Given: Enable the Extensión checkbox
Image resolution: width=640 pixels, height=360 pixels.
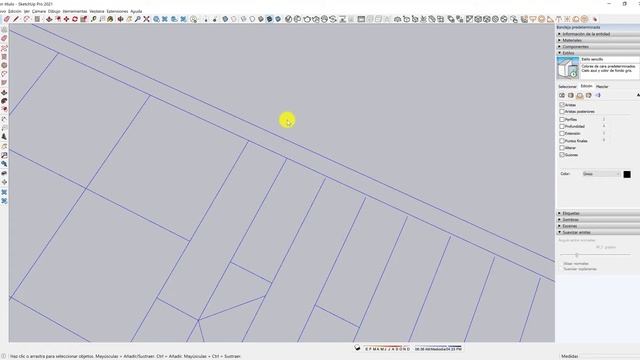Looking at the screenshot, I should click(562, 133).
